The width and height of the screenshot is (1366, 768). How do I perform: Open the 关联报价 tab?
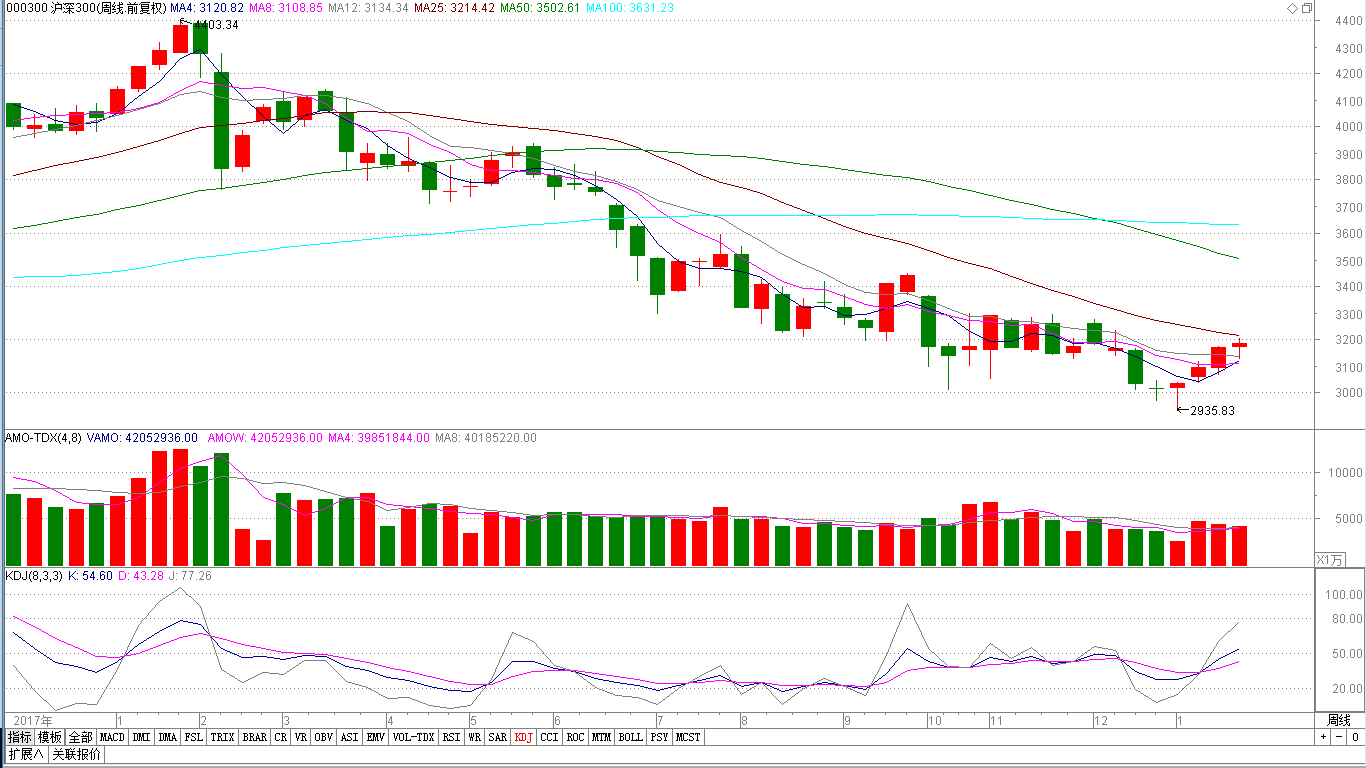(77, 754)
